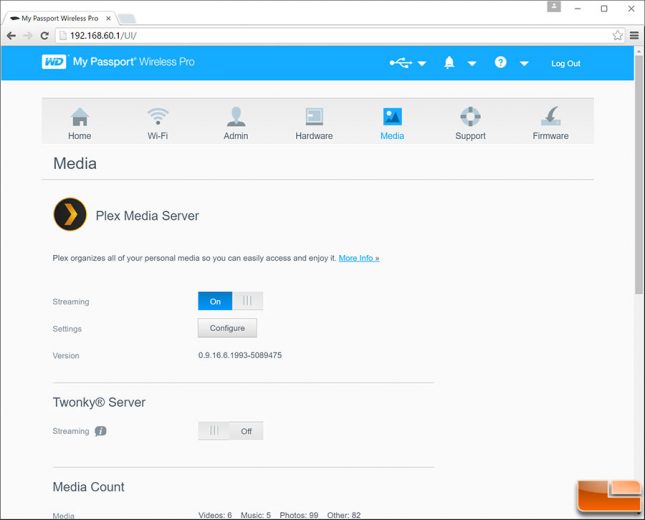The height and width of the screenshot is (520, 645).
Task: Turn off Plex Streaming toggle
Action: [x=230, y=301]
